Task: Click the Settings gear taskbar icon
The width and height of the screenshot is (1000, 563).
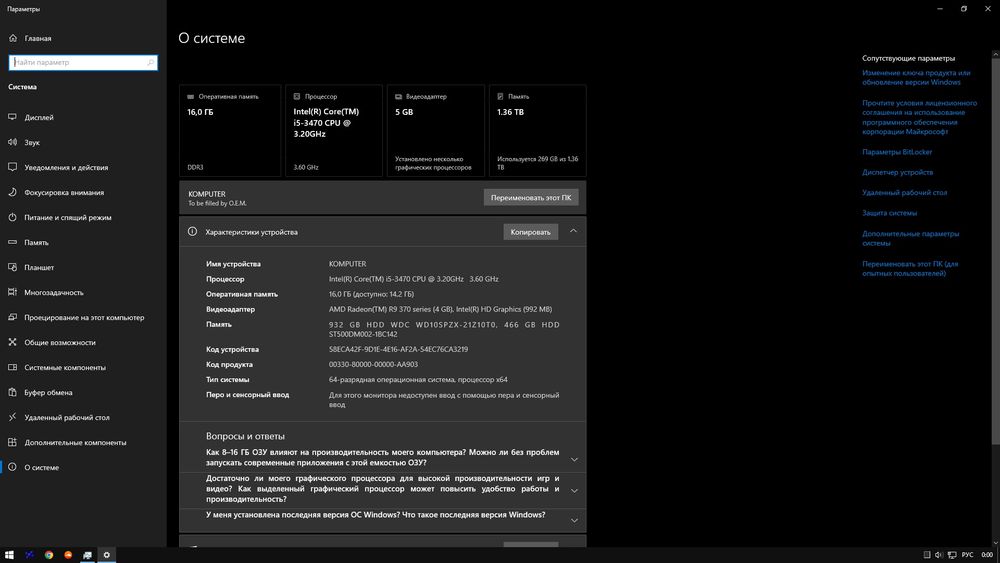Action: (x=107, y=555)
